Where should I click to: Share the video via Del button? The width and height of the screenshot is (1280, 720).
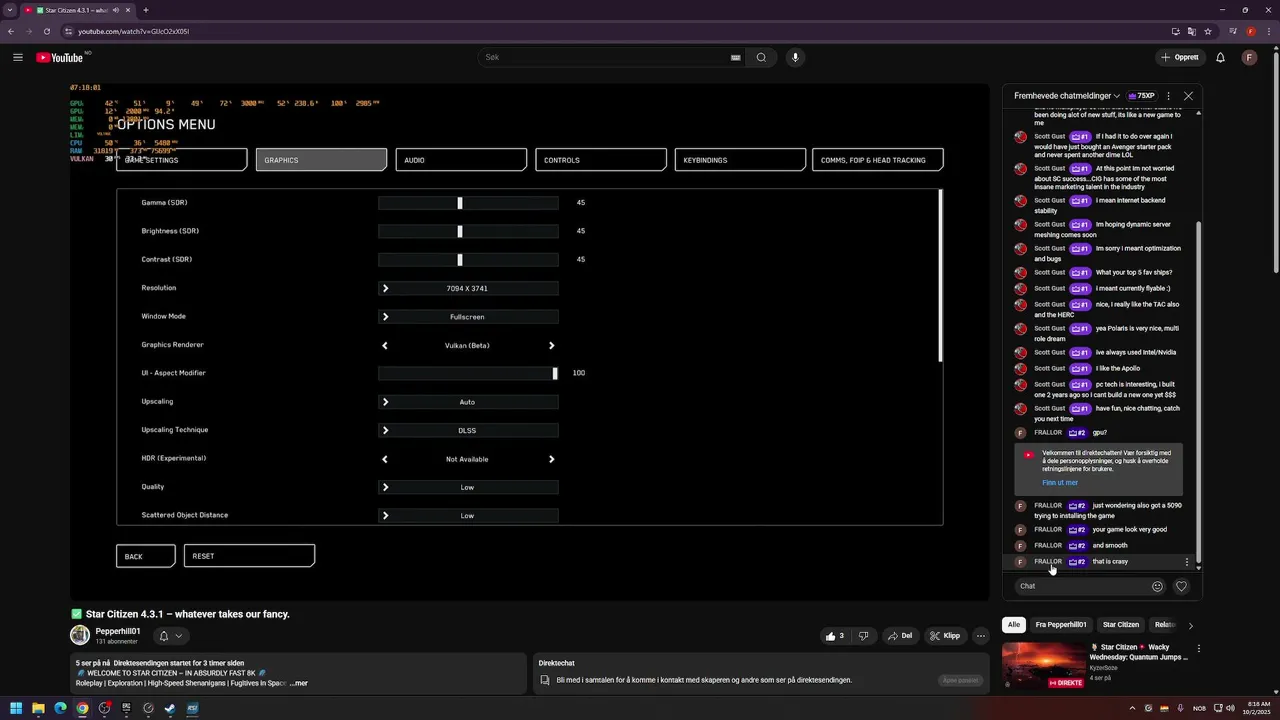(899, 636)
